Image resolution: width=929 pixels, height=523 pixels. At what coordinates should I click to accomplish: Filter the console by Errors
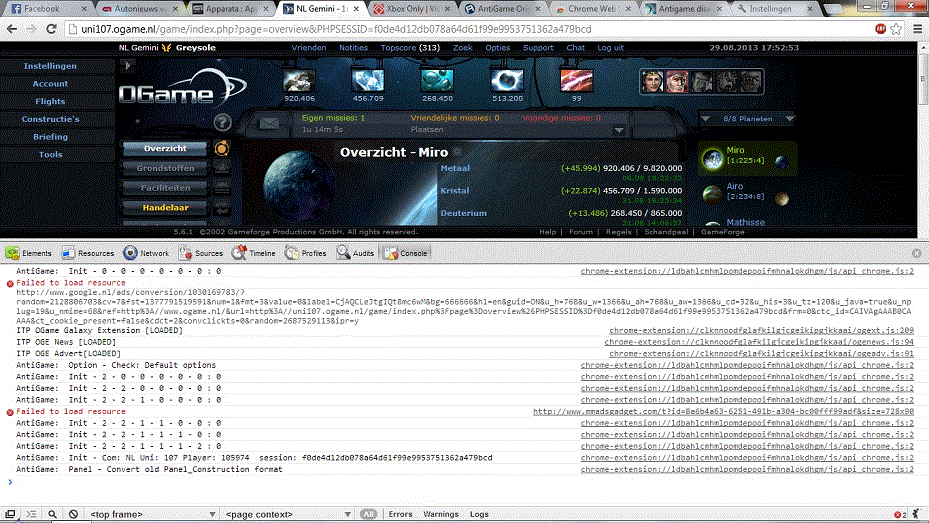pyautogui.click(x=401, y=514)
